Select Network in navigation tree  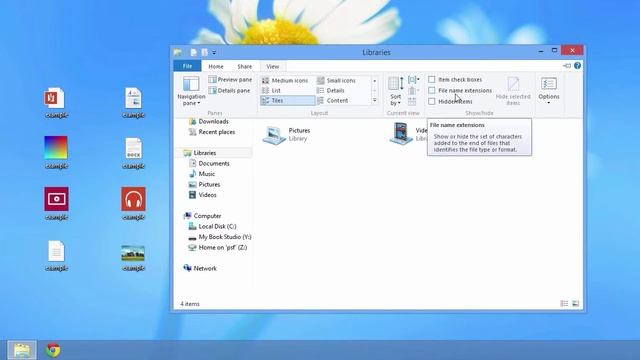click(200, 268)
